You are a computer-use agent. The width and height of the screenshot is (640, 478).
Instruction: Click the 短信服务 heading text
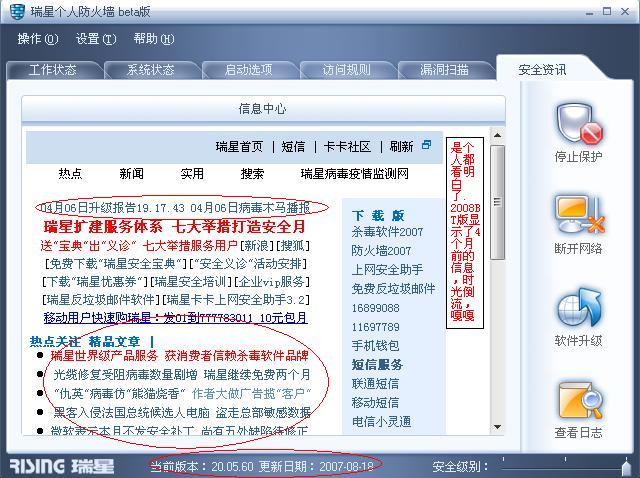point(378,365)
